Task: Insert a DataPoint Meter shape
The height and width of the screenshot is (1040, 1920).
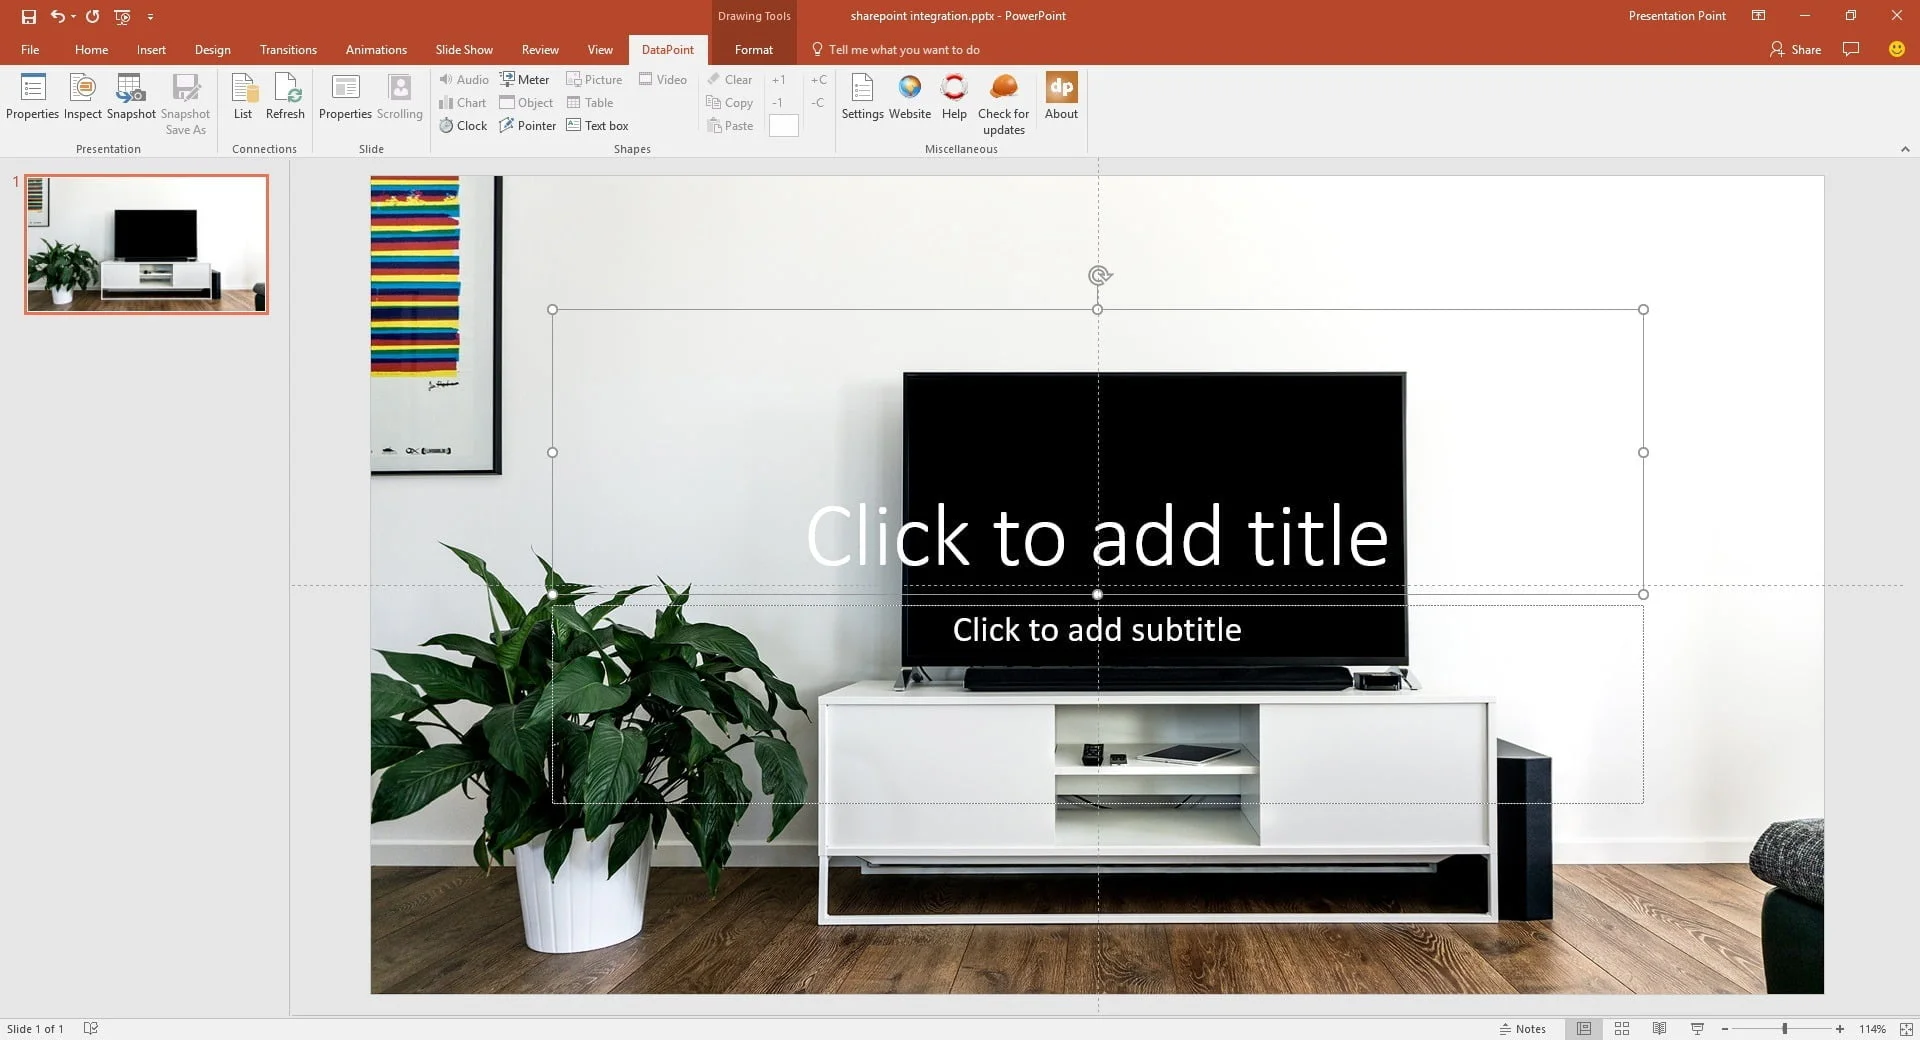Action: [525, 79]
